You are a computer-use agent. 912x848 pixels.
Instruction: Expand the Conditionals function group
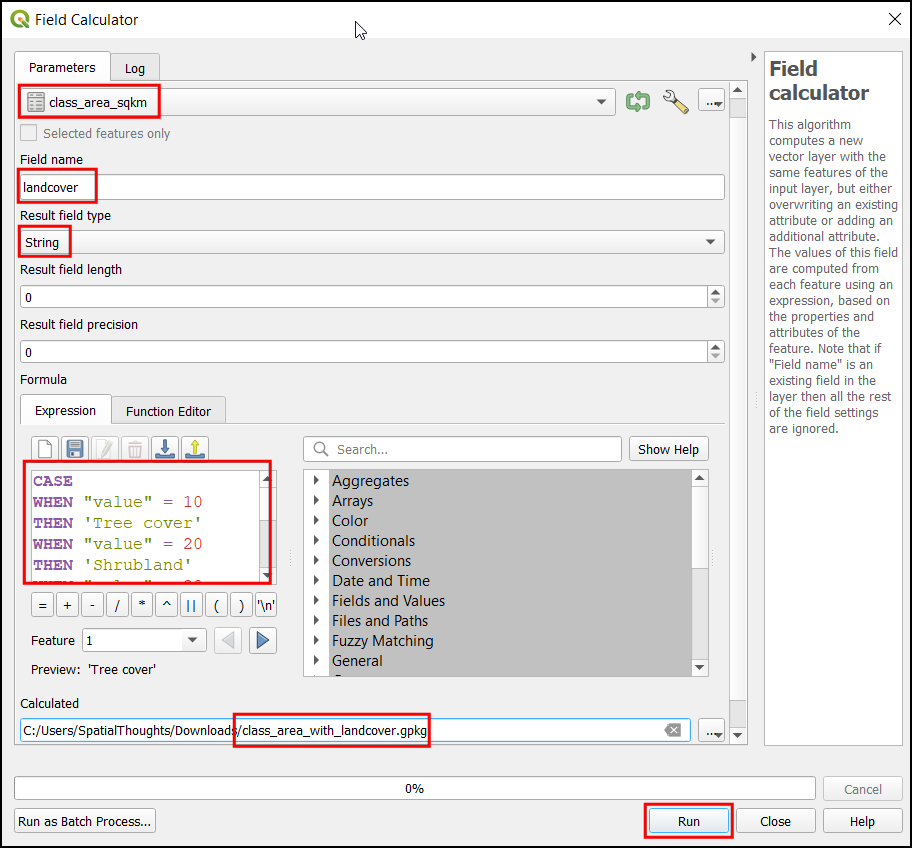tap(317, 540)
